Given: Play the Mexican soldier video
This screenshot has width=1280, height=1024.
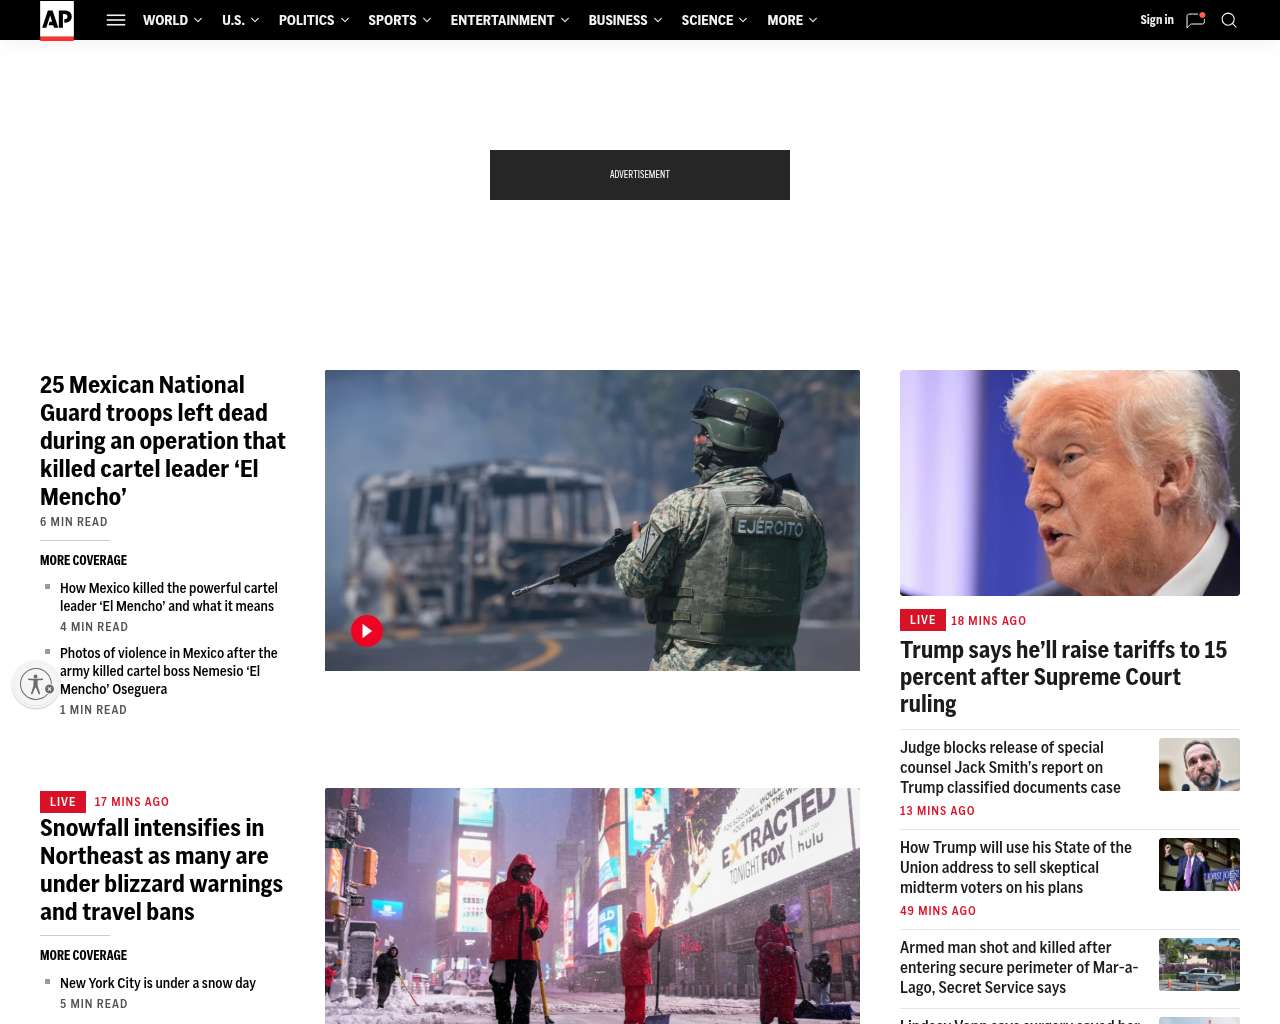Looking at the screenshot, I should click(367, 631).
